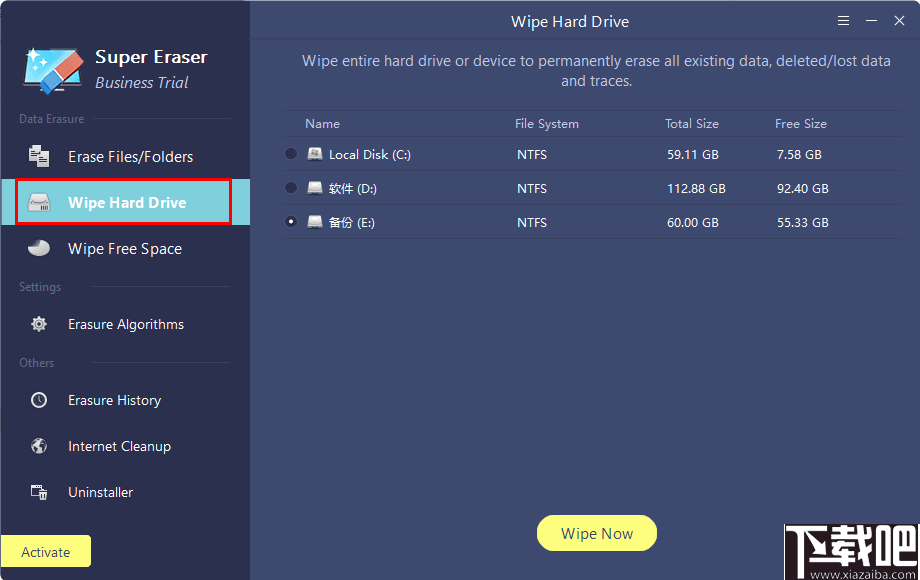
Task: Click the 112.88 GB total size value
Action: [x=696, y=189]
